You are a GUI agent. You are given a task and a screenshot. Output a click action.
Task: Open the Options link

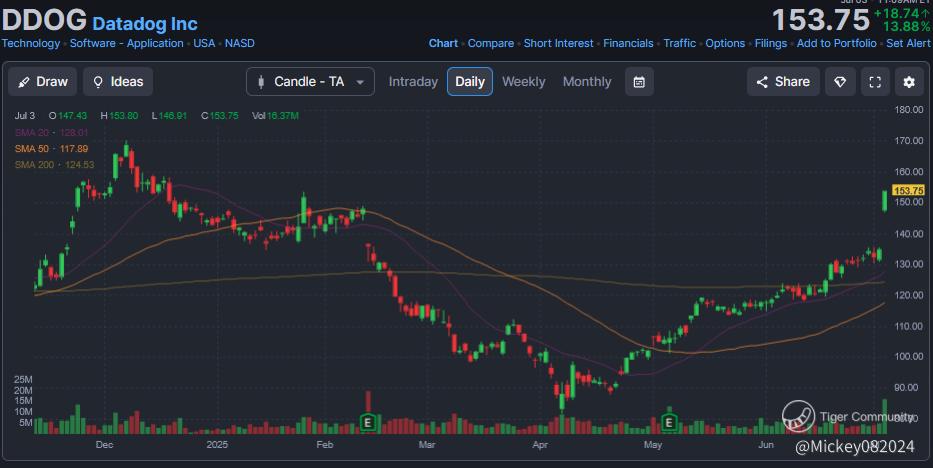(x=725, y=43)
